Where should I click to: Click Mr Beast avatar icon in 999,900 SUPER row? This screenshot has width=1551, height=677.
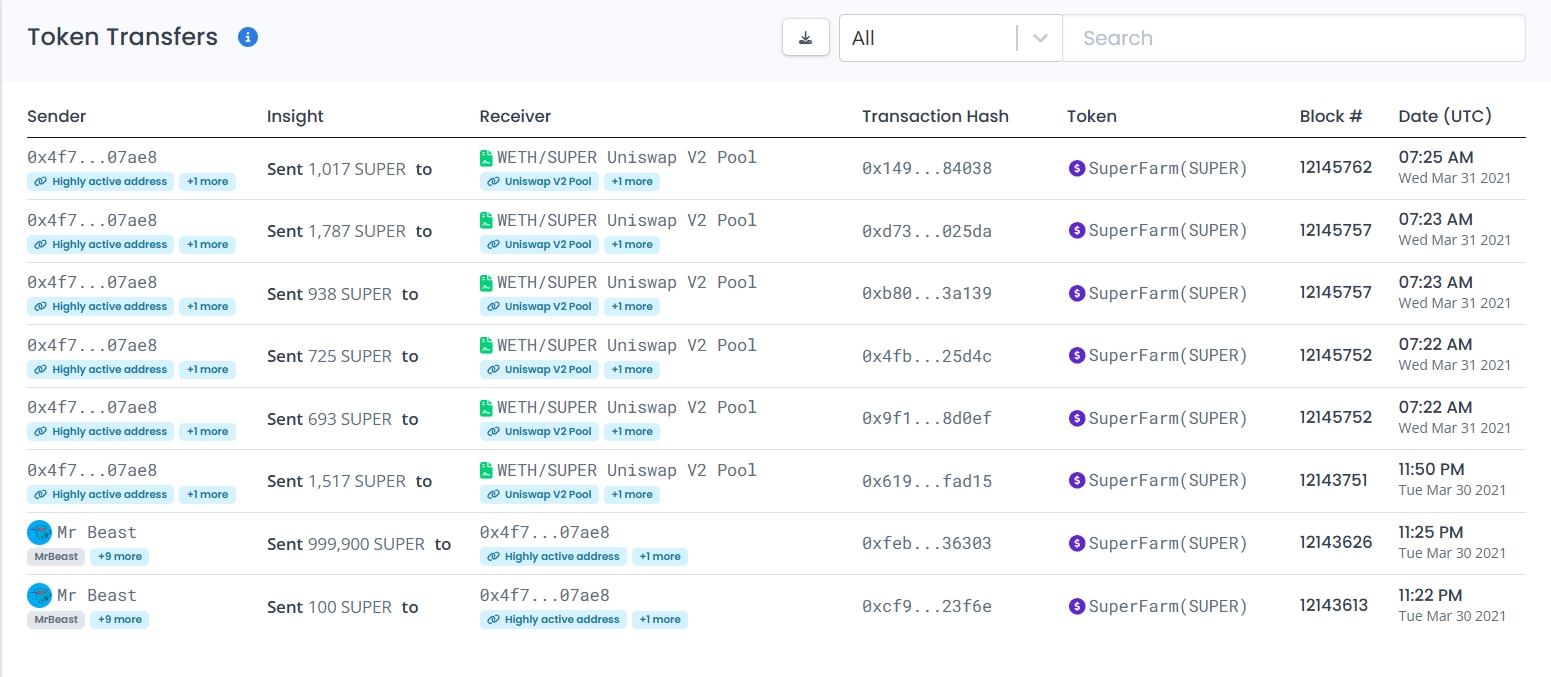click(39, 533)
